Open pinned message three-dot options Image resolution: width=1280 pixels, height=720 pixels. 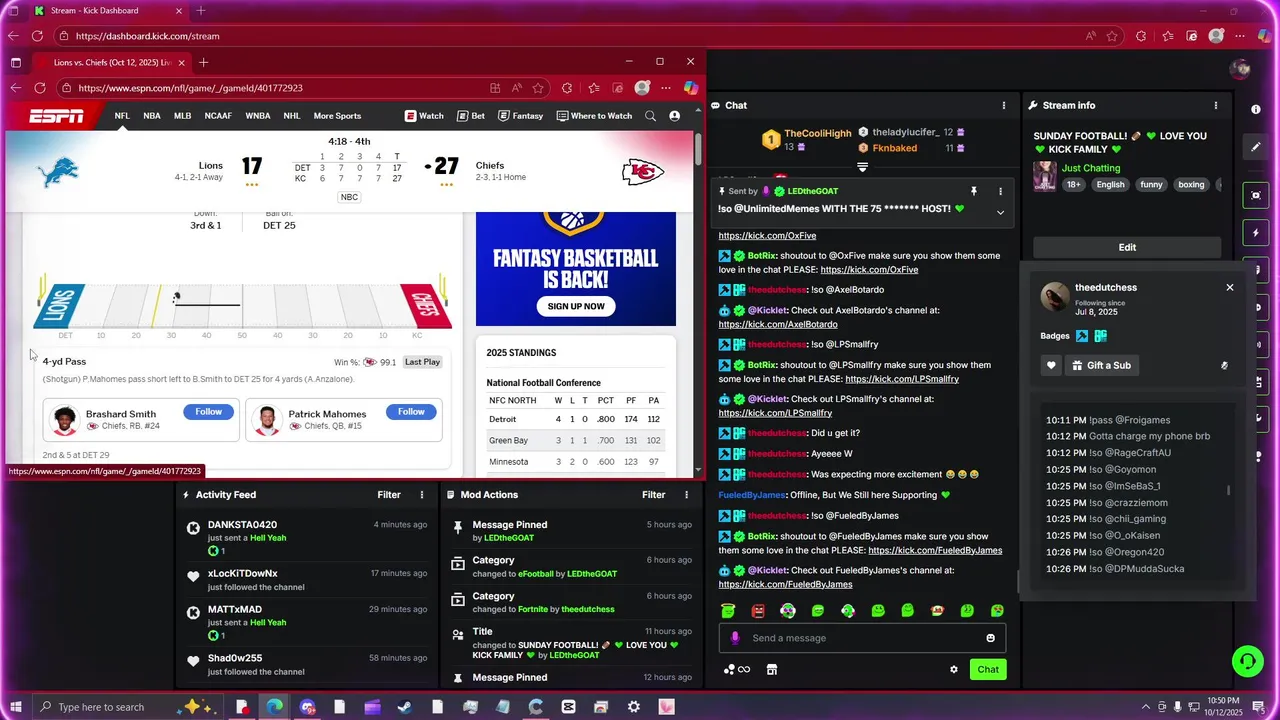pos(1000,191)
